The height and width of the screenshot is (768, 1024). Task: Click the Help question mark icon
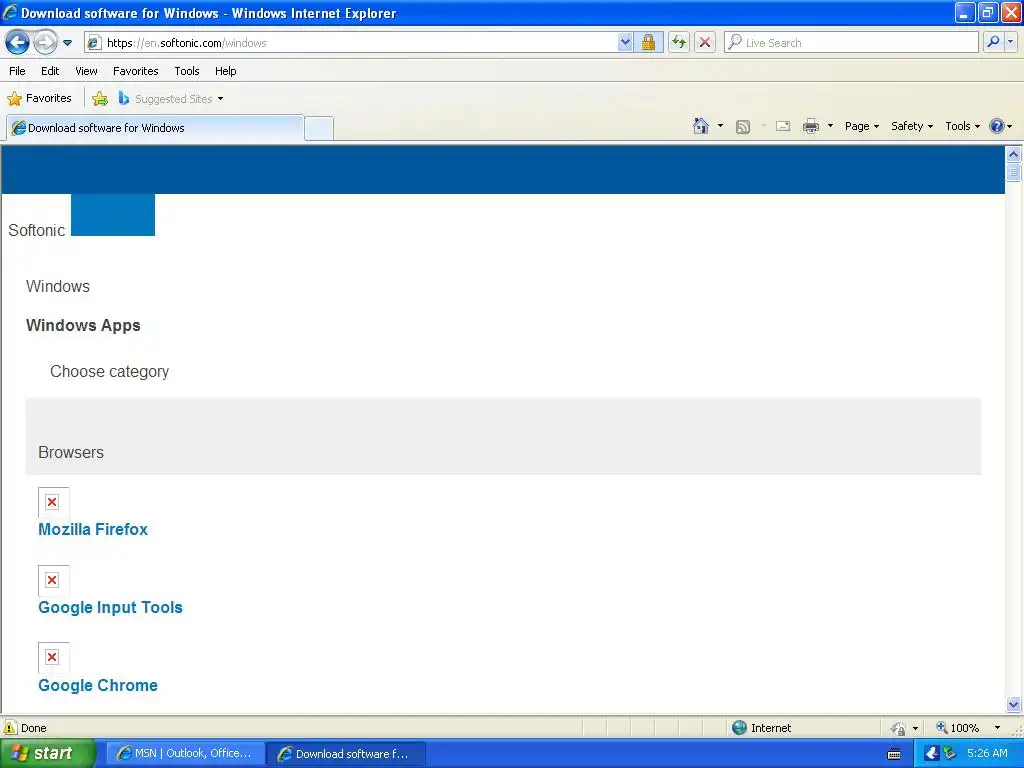(x=997, y=126)
